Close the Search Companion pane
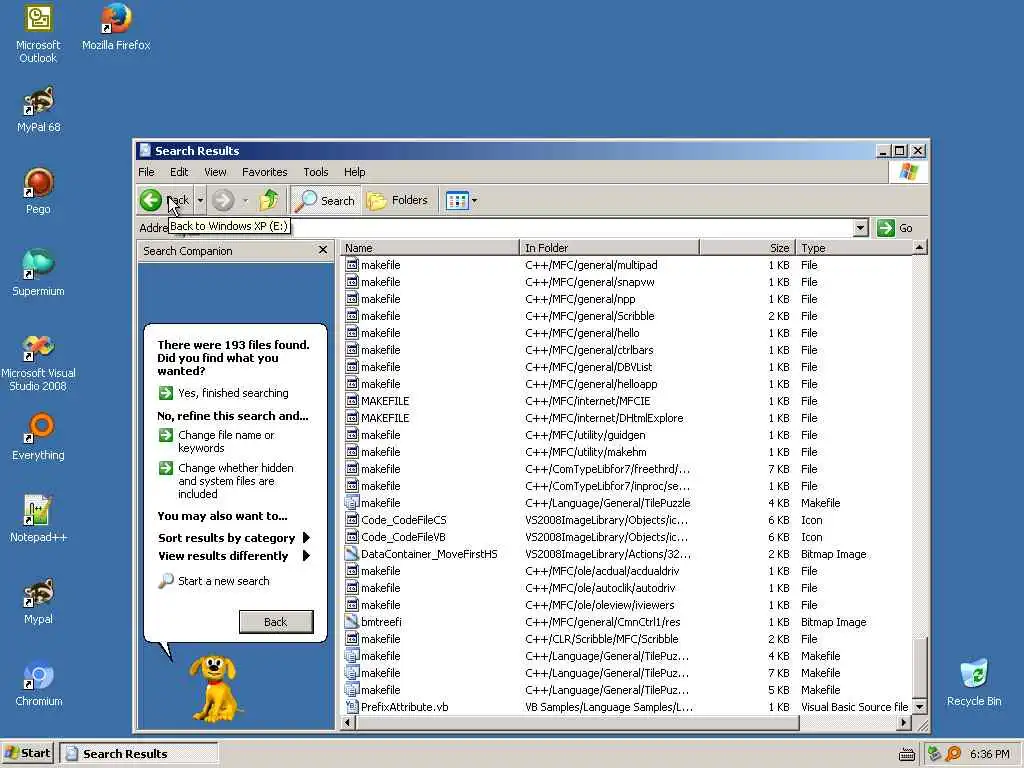 click(323, 250)
